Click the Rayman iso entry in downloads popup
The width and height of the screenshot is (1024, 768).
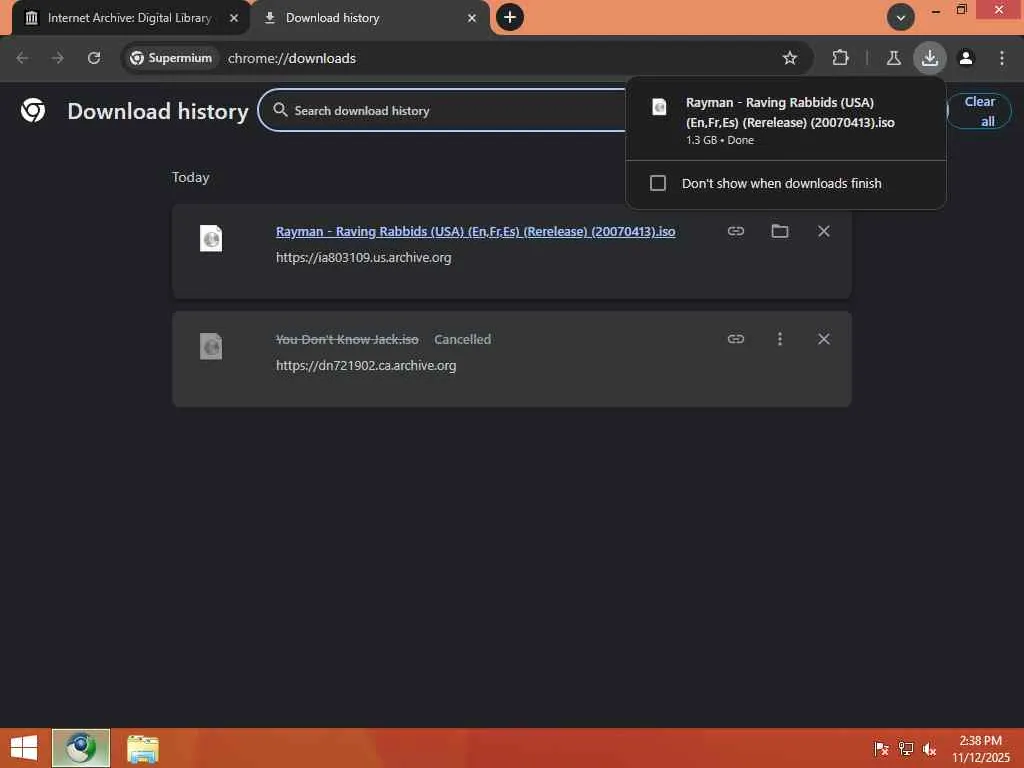point(786,120)
